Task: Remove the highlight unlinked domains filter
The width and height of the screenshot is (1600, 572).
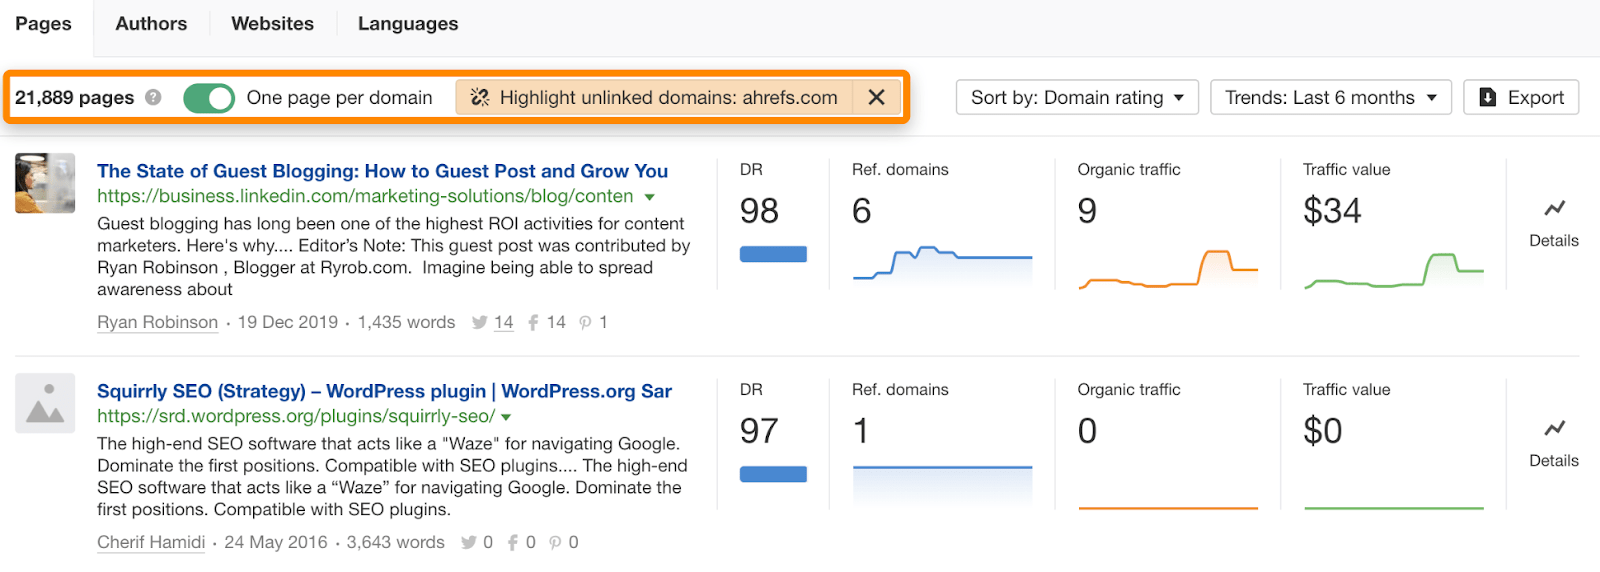Action: coord(876,97)
